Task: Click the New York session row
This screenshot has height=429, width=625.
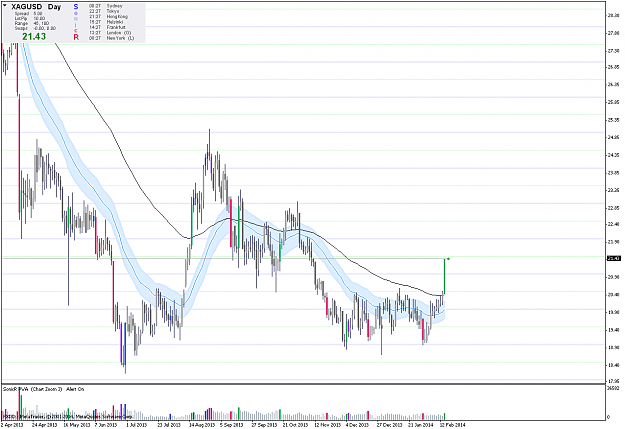Action: [x=112, y=38]
